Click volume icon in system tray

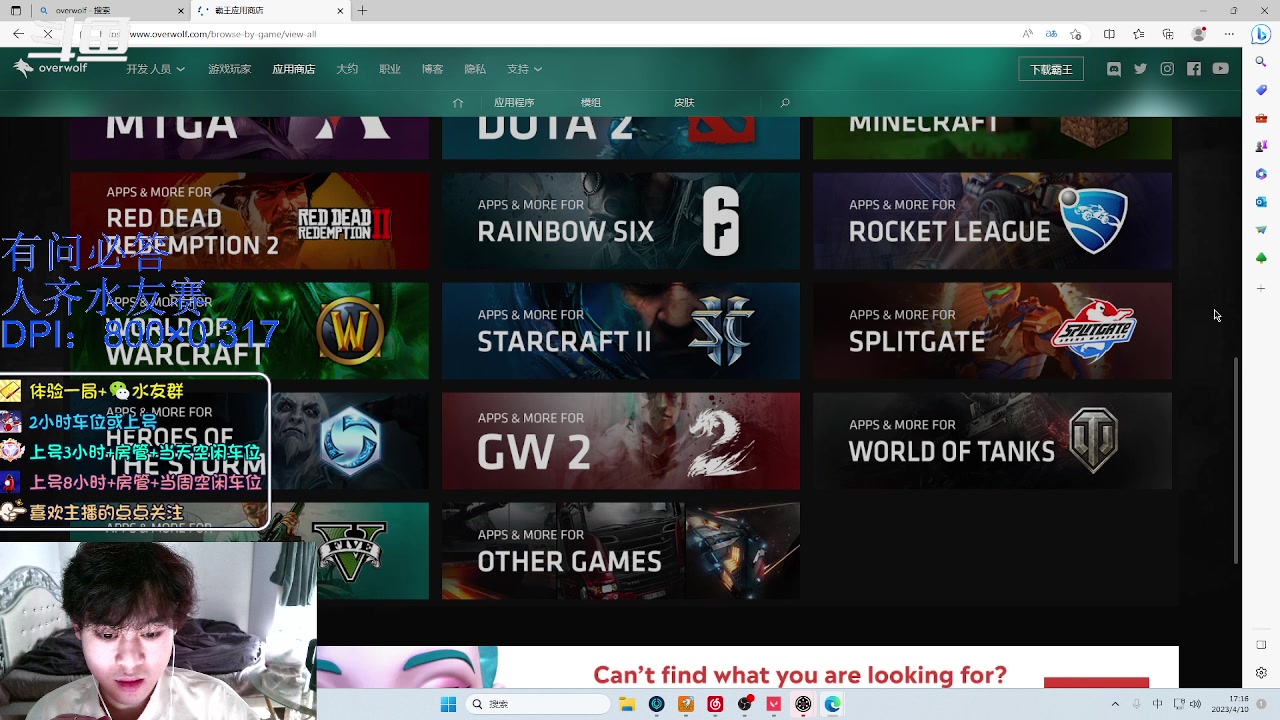pyautogui.click(x=1196, y=704)
